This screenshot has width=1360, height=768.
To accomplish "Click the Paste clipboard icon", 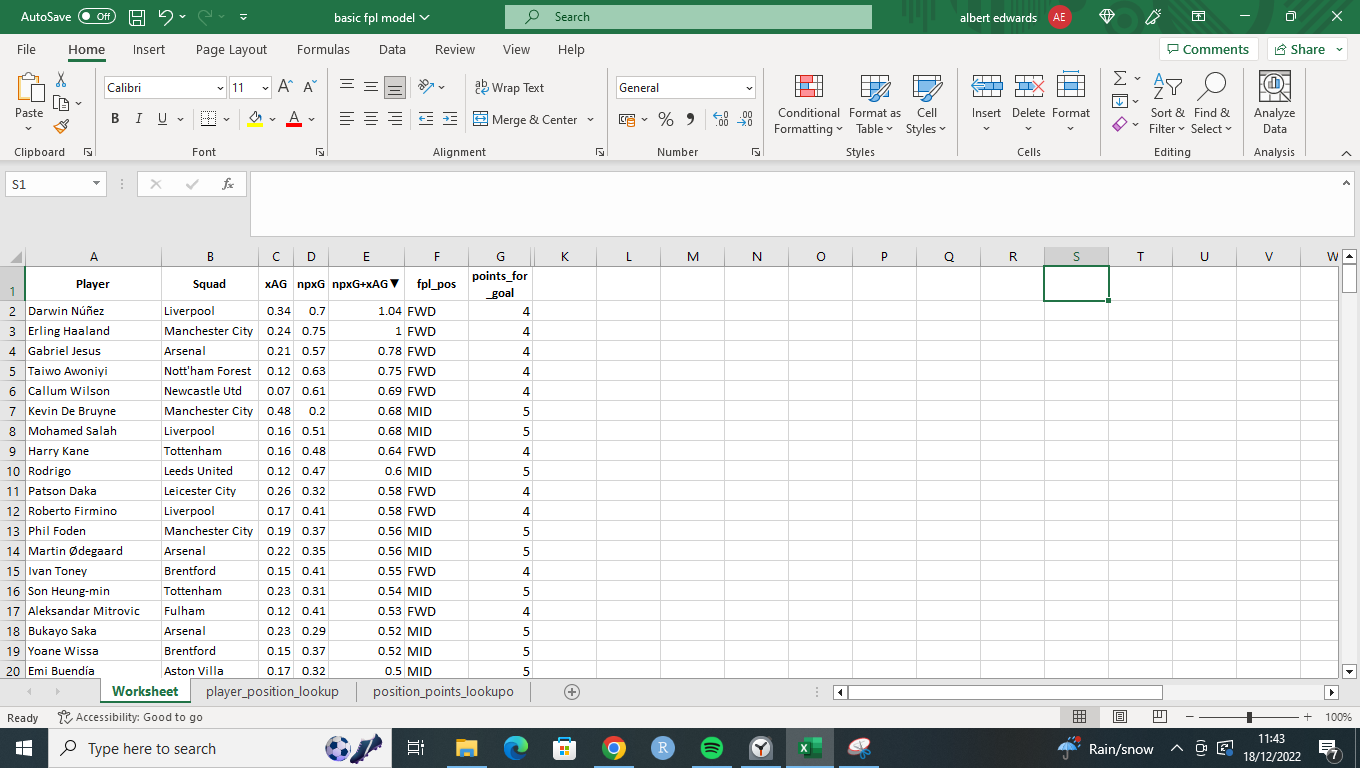I will (x=29, y=88).
